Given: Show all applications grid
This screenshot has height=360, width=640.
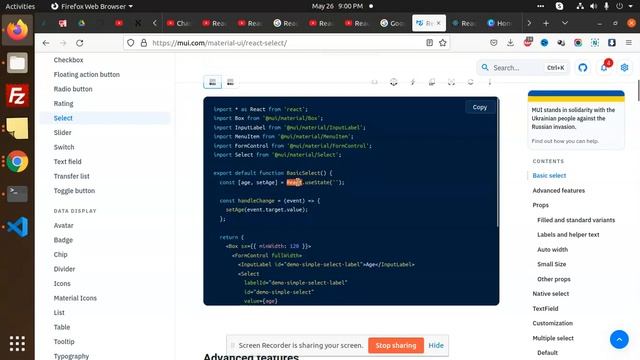Looking at the screenshot, I should point(17,344).
